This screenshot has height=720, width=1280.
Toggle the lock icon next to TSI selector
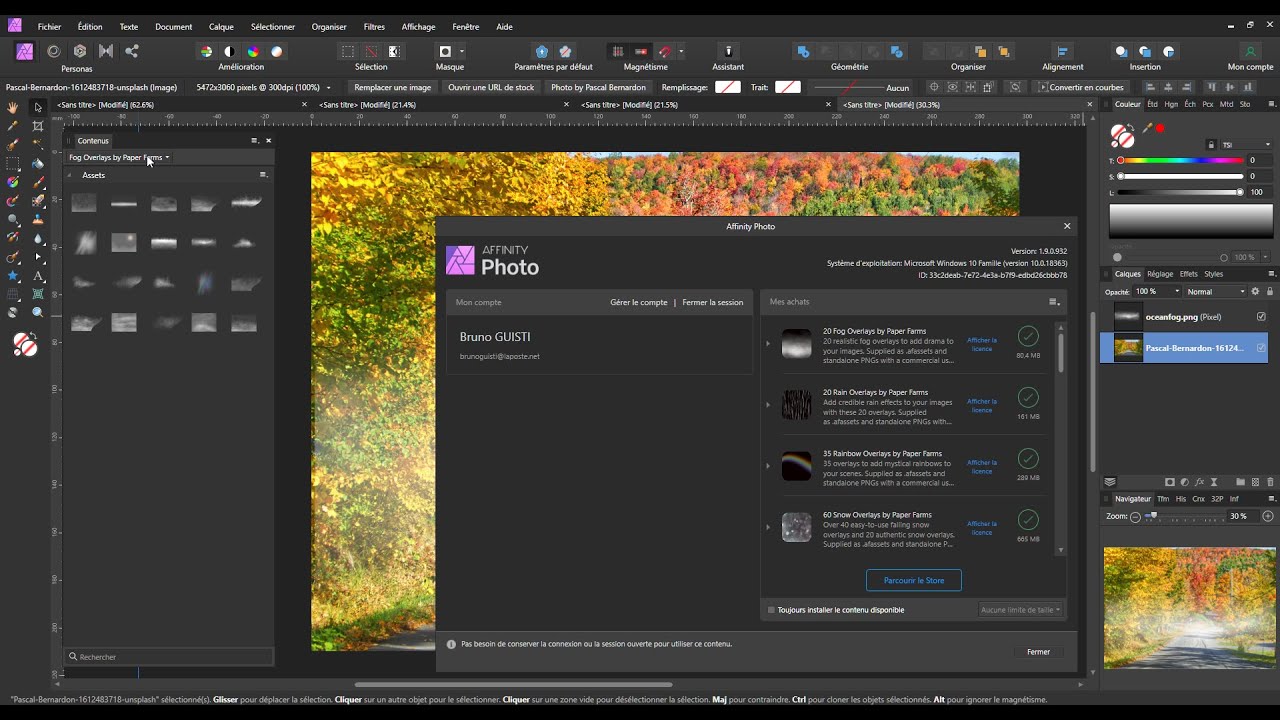click(x=1211, y=145)
